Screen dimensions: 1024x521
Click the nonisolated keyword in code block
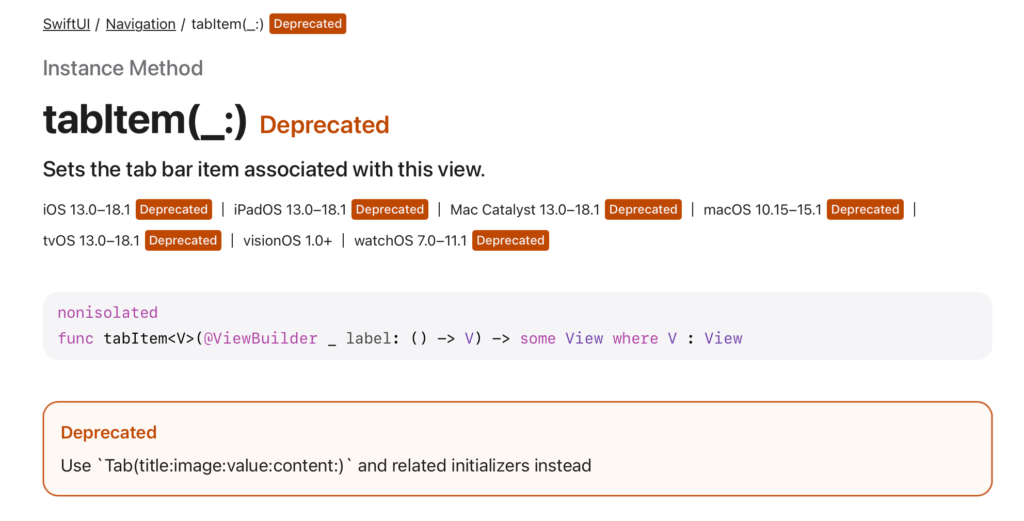[x=108, y=313]
